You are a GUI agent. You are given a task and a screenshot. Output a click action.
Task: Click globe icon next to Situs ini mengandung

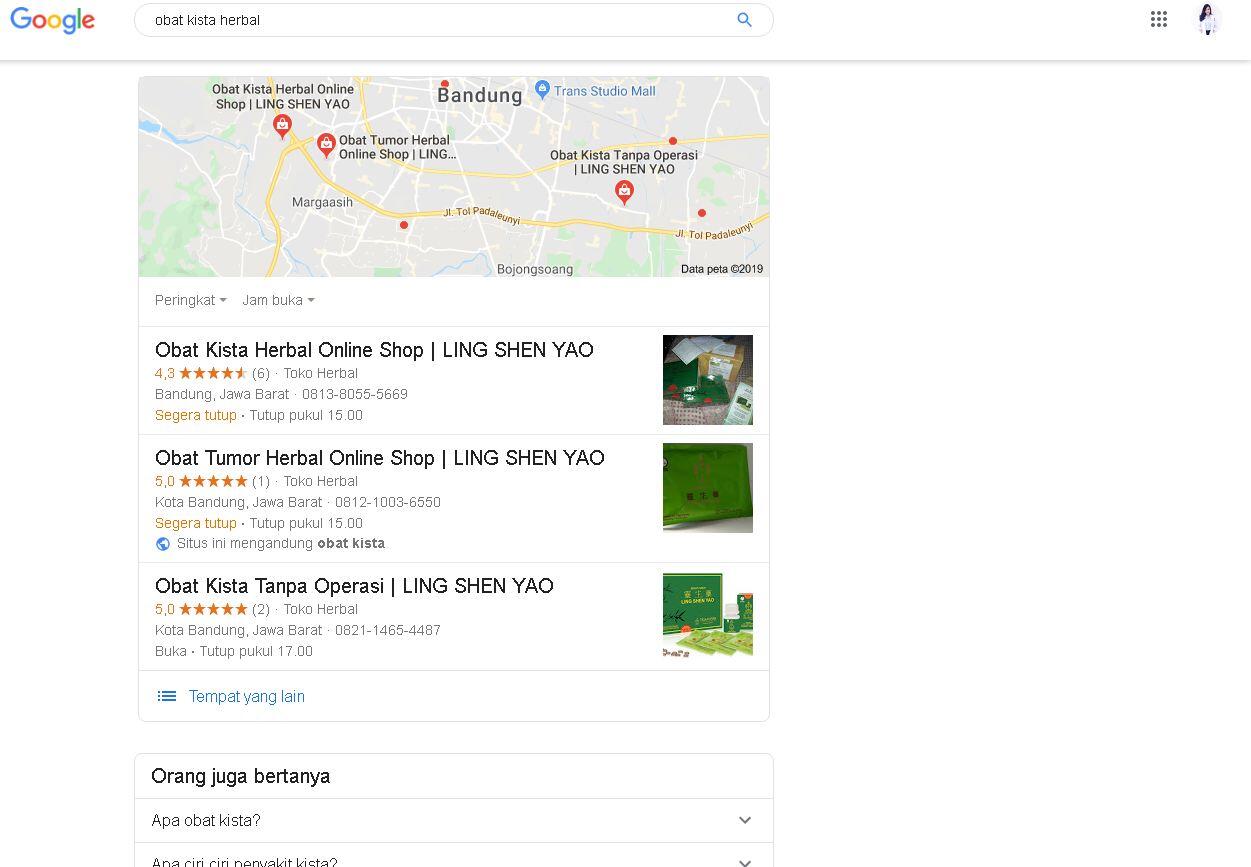click(x=163, y=544)
